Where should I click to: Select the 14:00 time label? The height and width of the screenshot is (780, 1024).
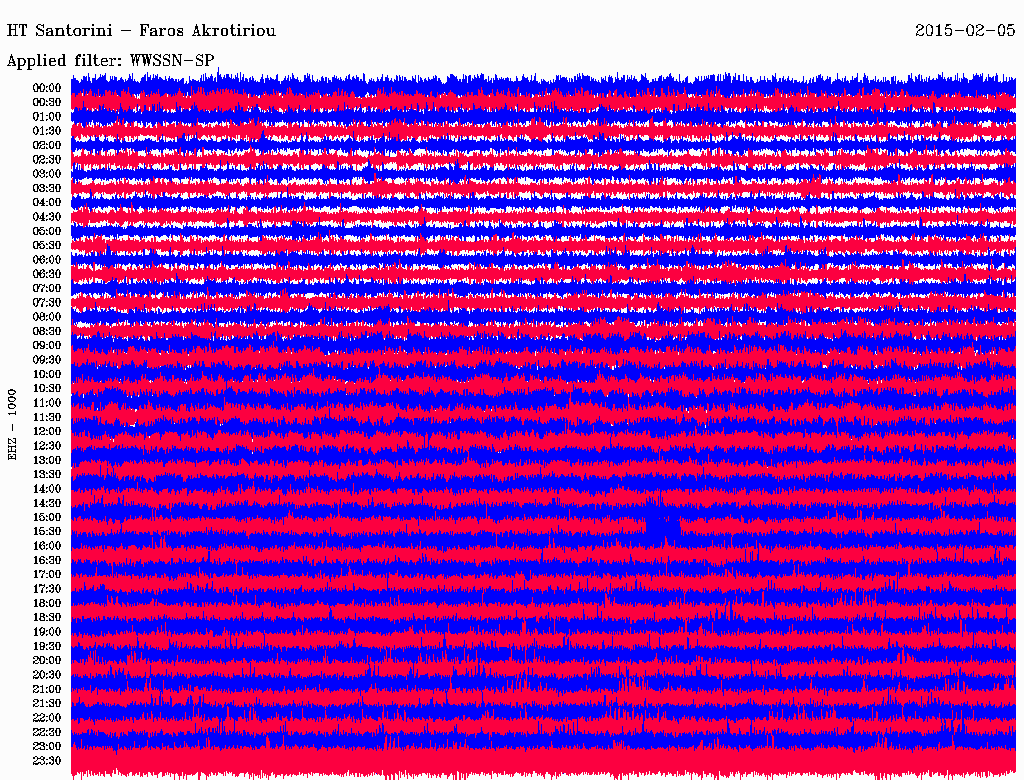46,489
